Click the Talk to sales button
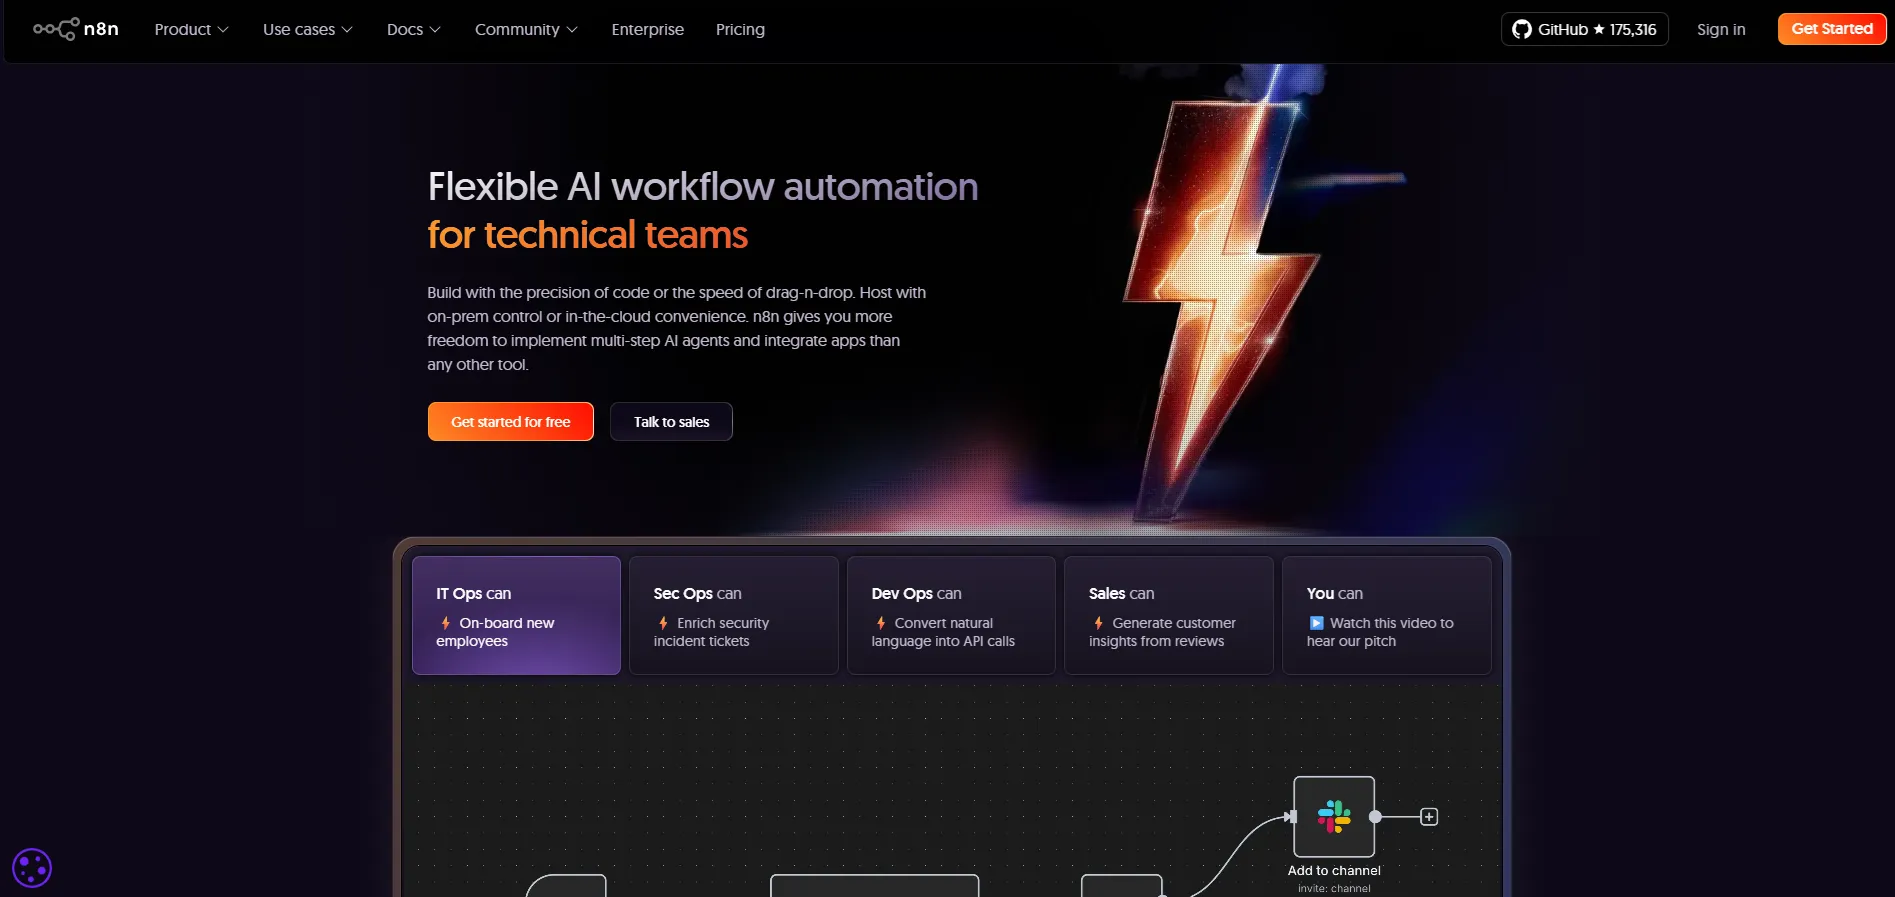This screenshot has width=1895, height=897. (671, 422)
